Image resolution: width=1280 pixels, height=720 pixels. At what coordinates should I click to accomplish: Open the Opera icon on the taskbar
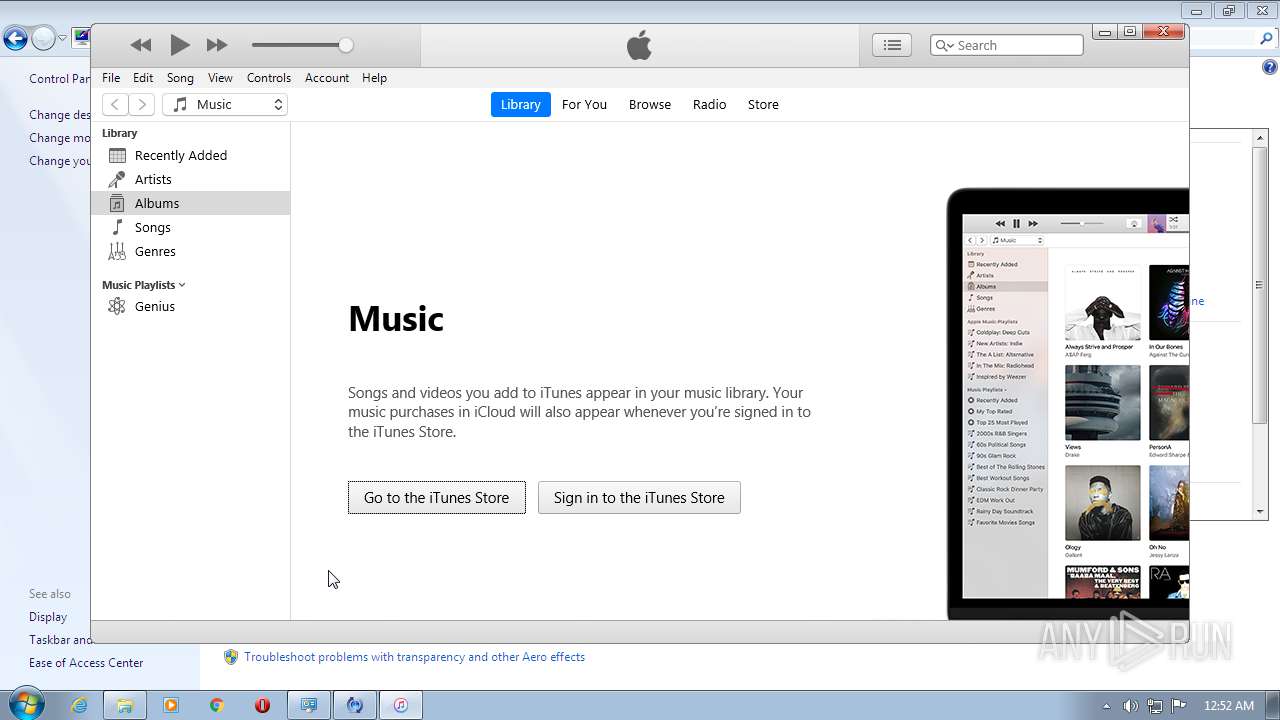coord(262,705)
